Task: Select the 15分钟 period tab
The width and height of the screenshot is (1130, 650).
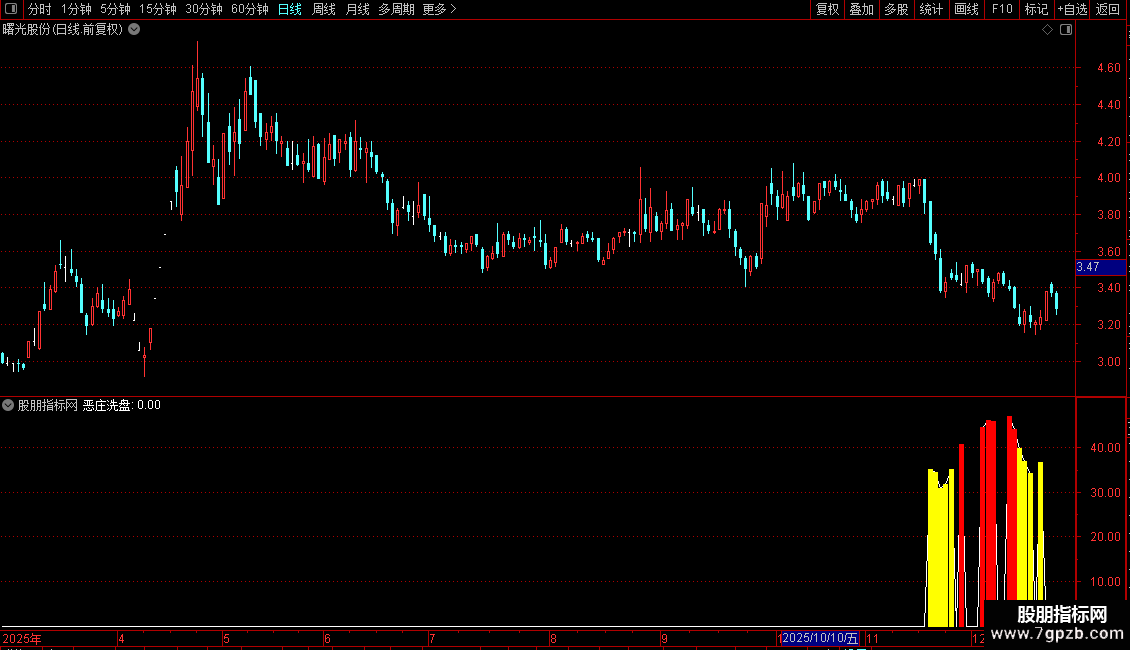Action: [157, 9]
